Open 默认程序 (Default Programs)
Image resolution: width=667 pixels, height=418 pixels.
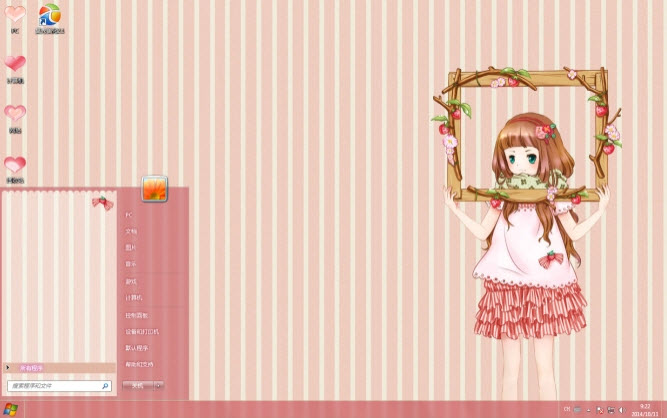coord(137,348)
